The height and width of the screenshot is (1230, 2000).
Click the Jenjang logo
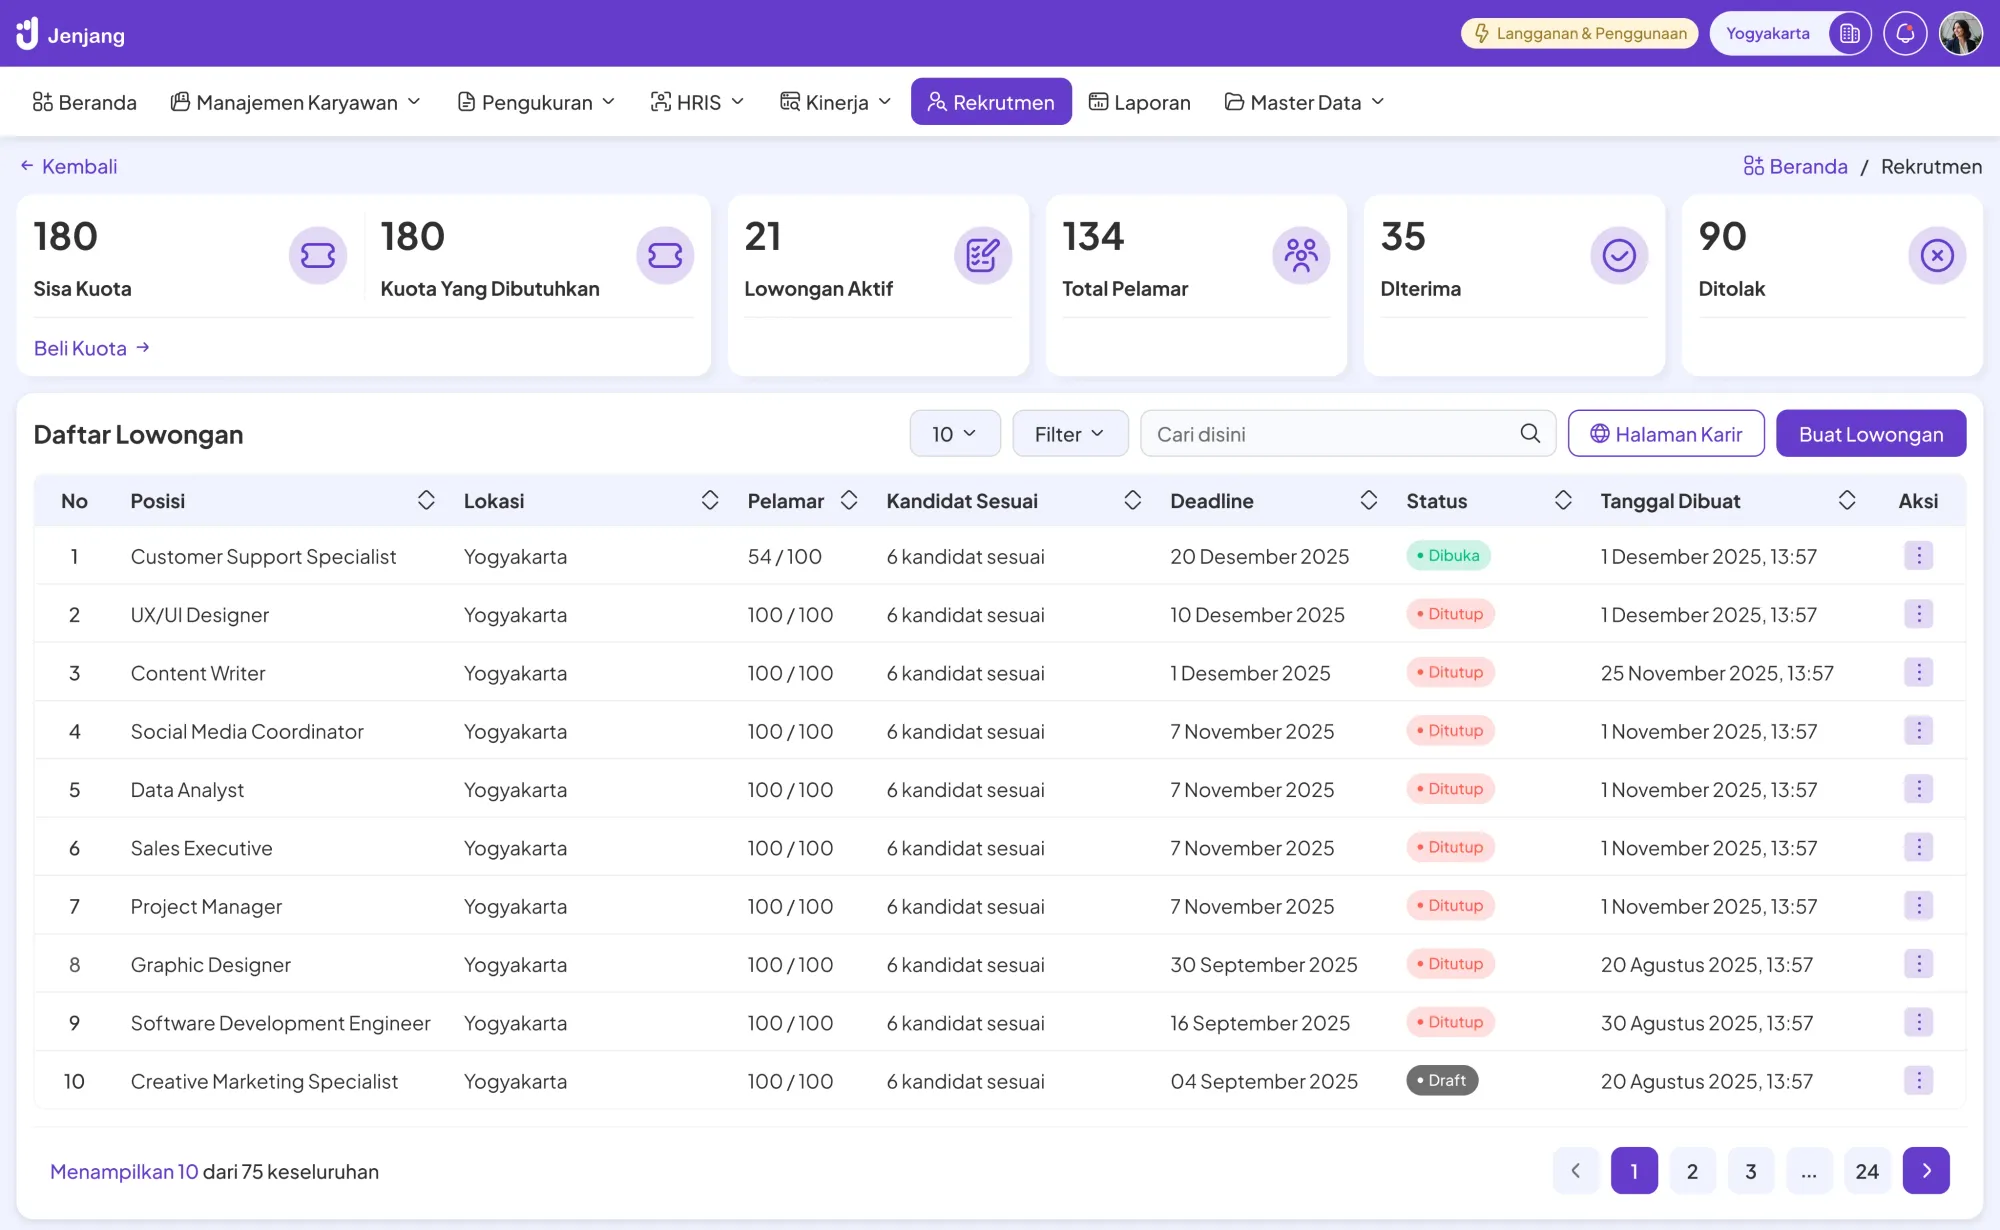click(x=72, y=33)
